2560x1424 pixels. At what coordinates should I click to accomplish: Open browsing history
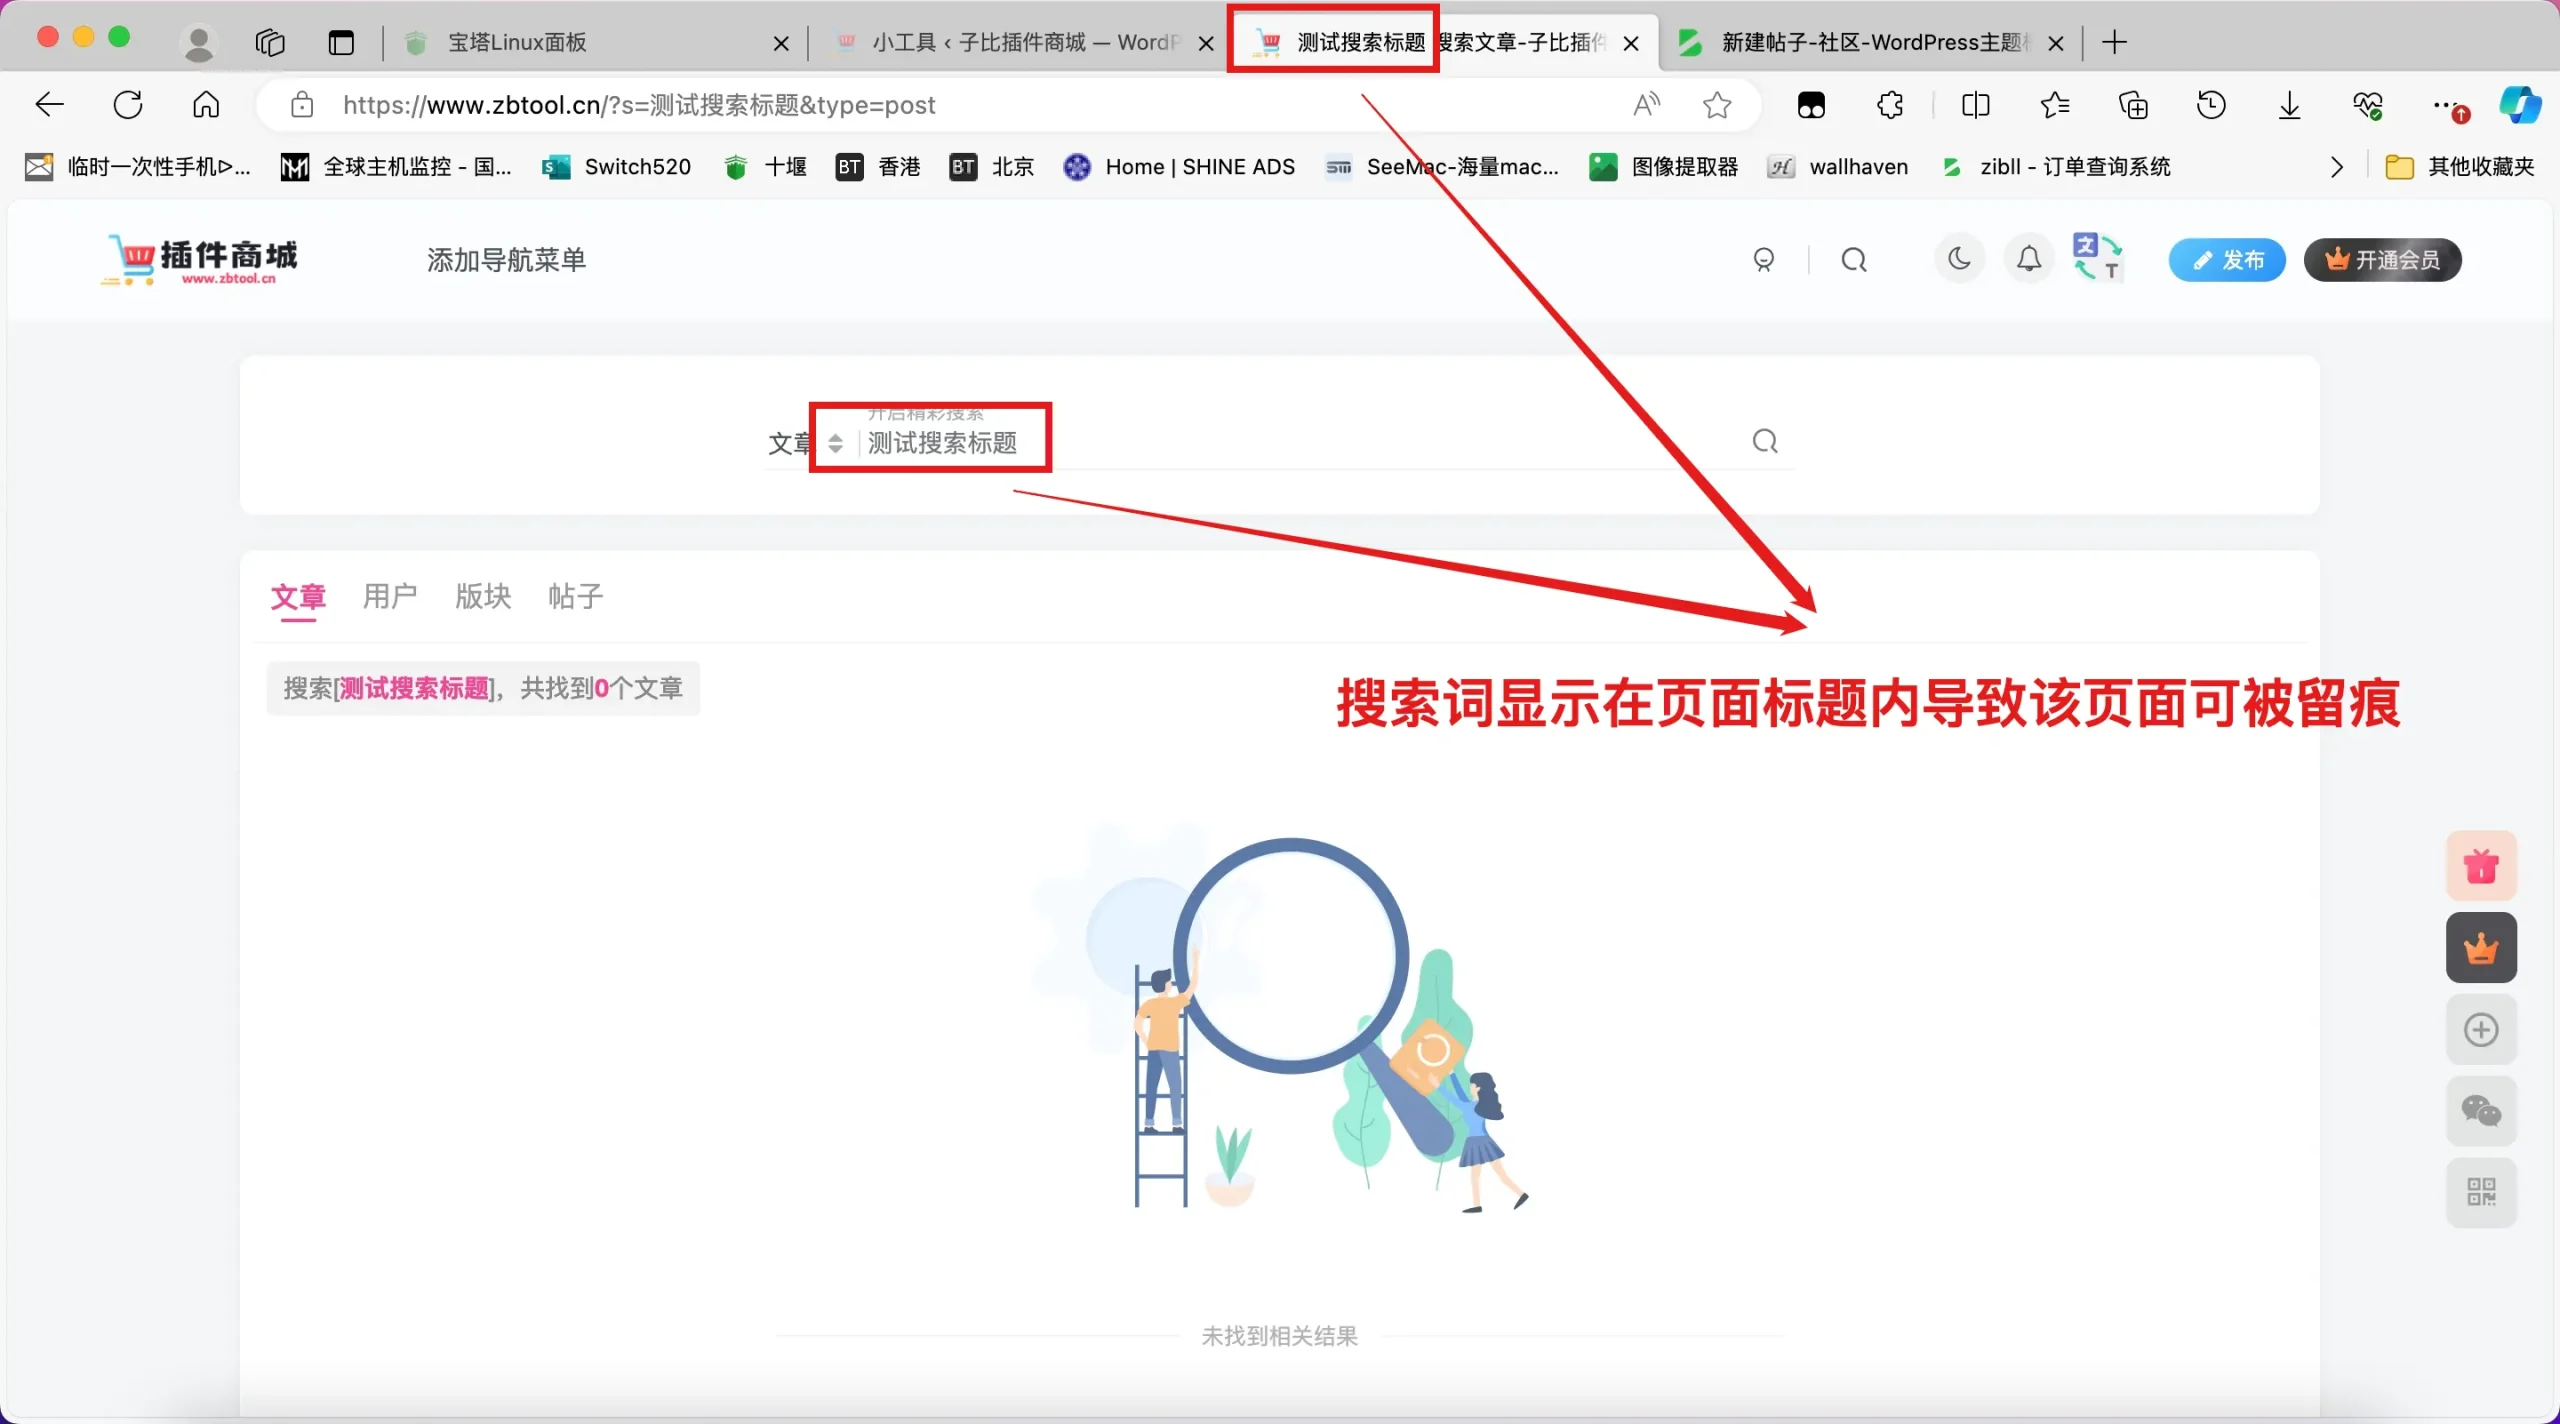pyautogui.click(x=2211, y=105)
